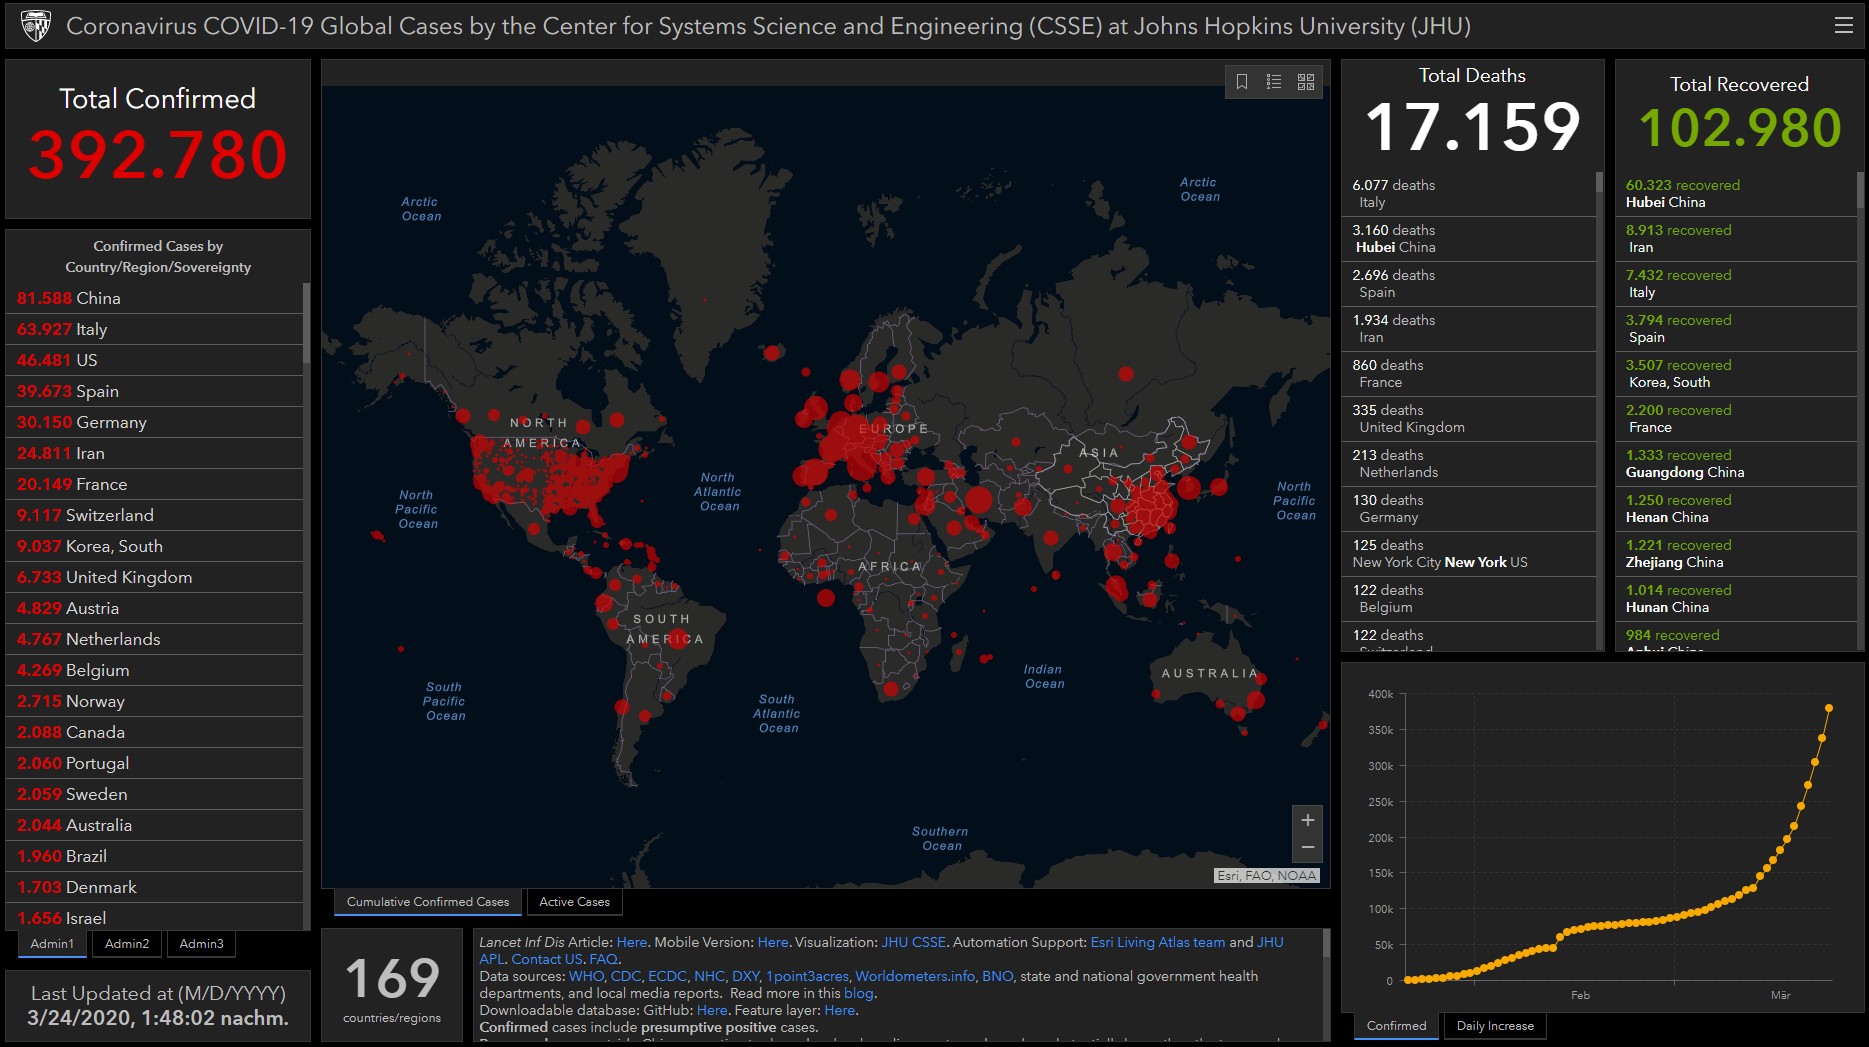Select 6.733 United Kingdom row
The height and width of the screenshot is (1047, 1869).
(154, 577)
